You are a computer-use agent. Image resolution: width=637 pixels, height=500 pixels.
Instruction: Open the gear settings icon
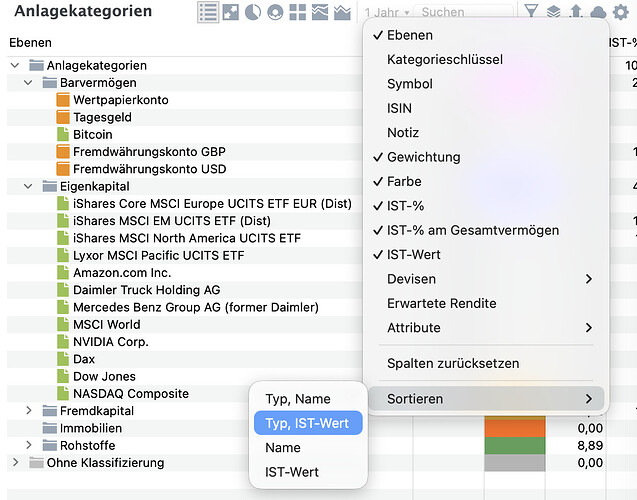[621, 12]
